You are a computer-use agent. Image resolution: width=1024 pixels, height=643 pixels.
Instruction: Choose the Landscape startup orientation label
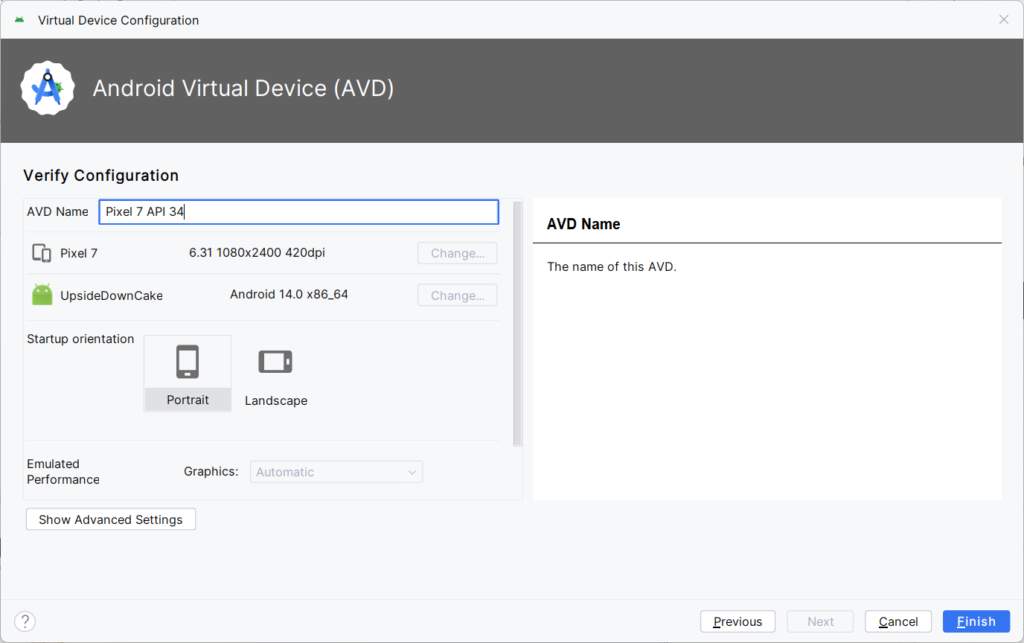[x=276, y=401]
